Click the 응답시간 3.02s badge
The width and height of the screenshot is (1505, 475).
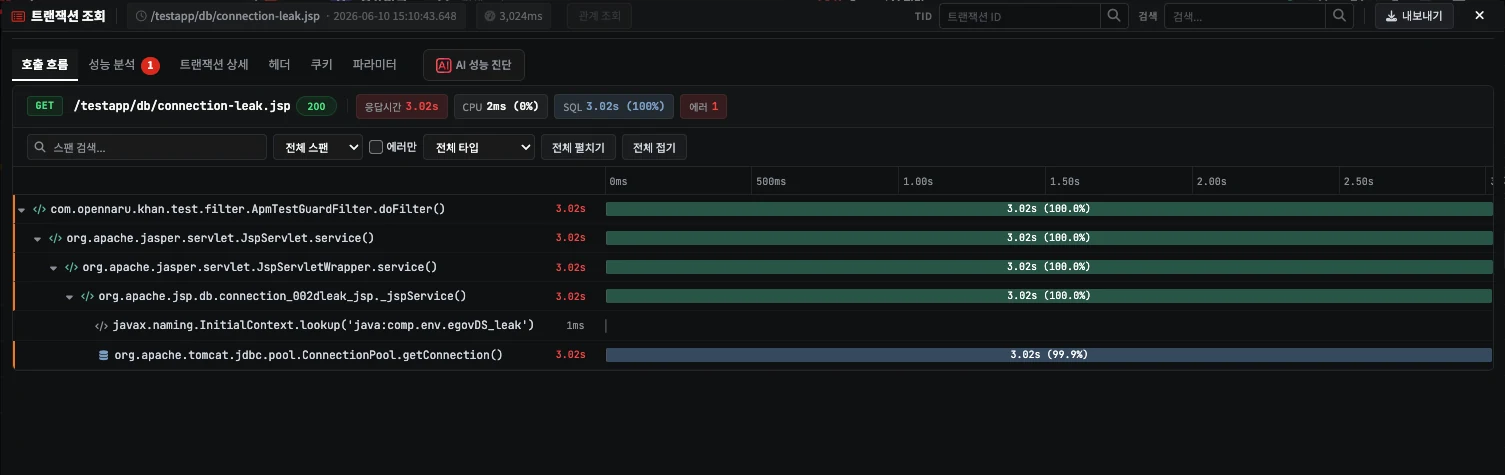click(x=401, y=106)
